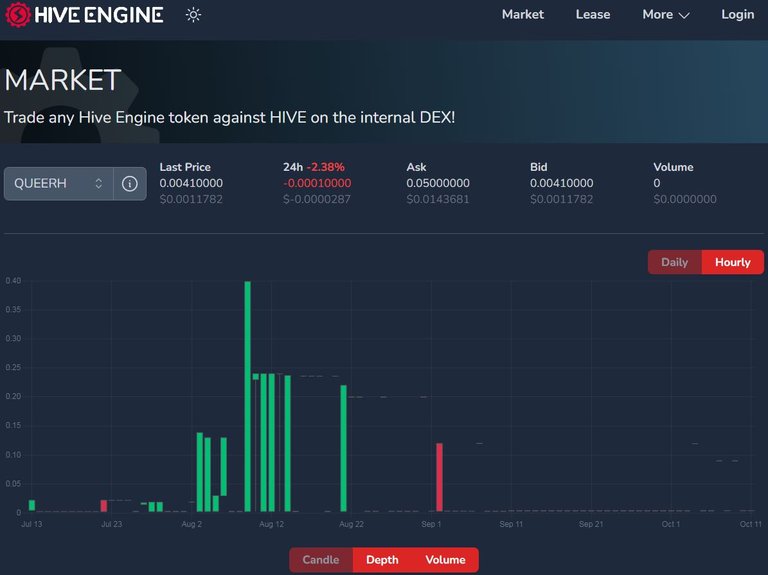The height and width of the screenshot is (575, 768).
Task: Select the Candle chart tab
Action: click(x=321, y=560)
